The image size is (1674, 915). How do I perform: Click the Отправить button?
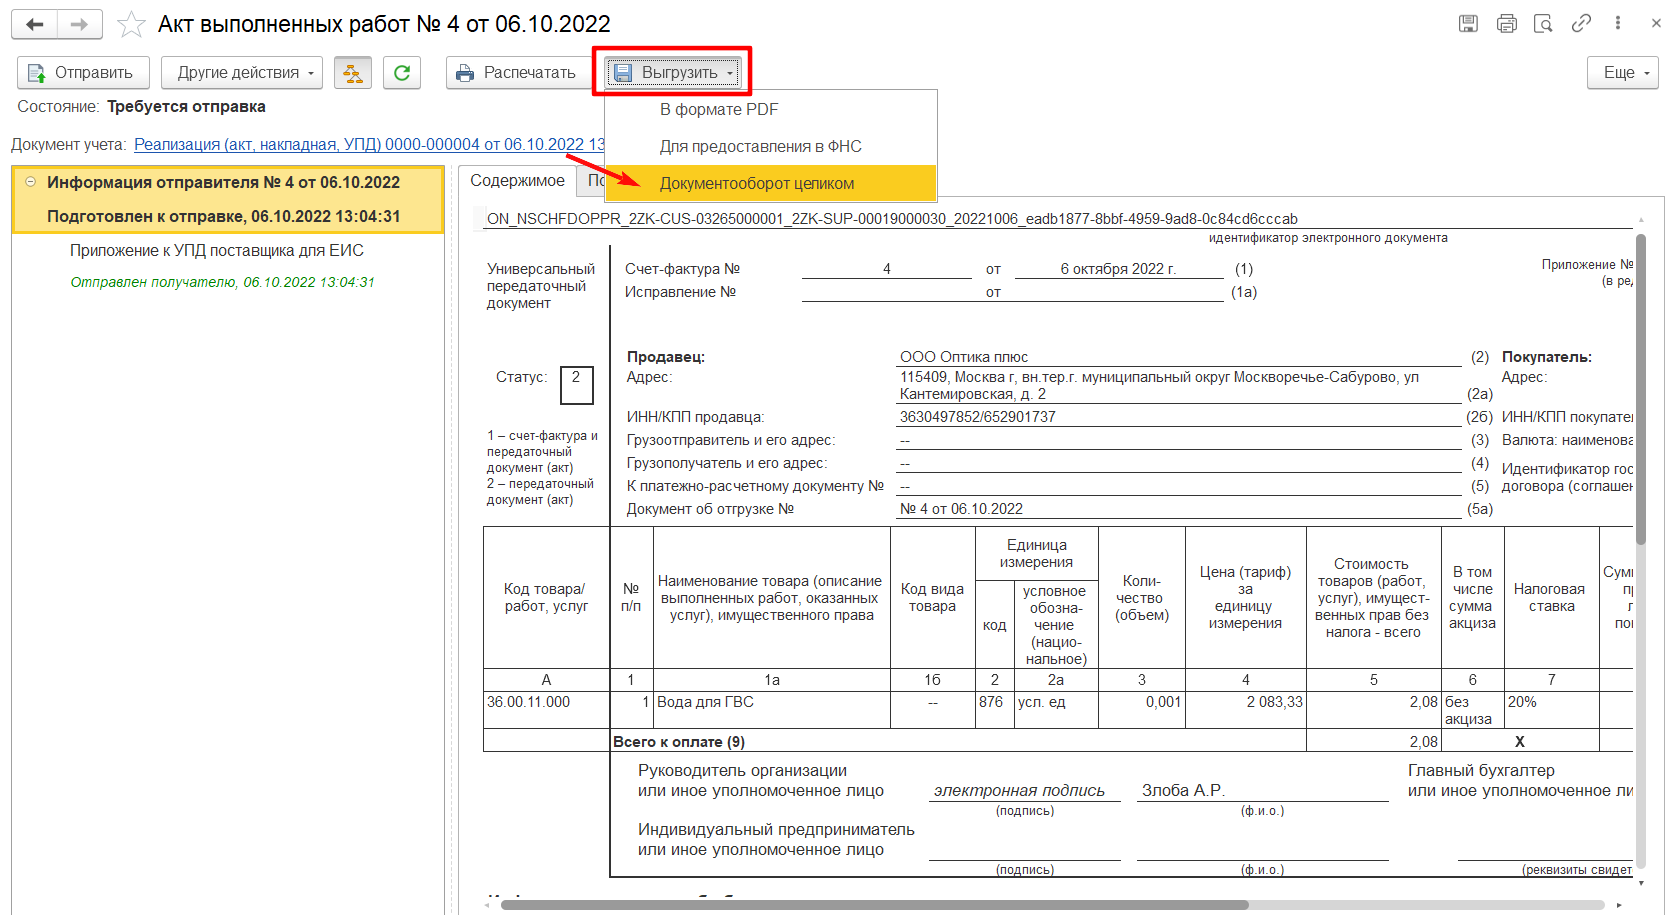click(x=83, y=72)
